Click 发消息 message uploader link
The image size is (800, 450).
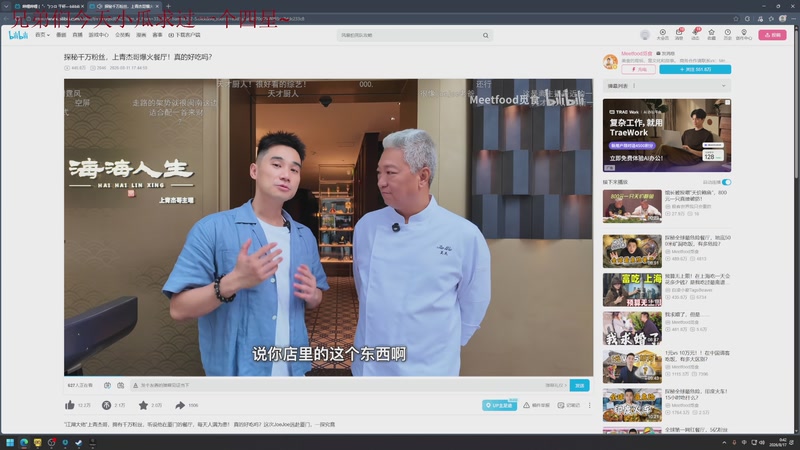click(x=666, y=54)
